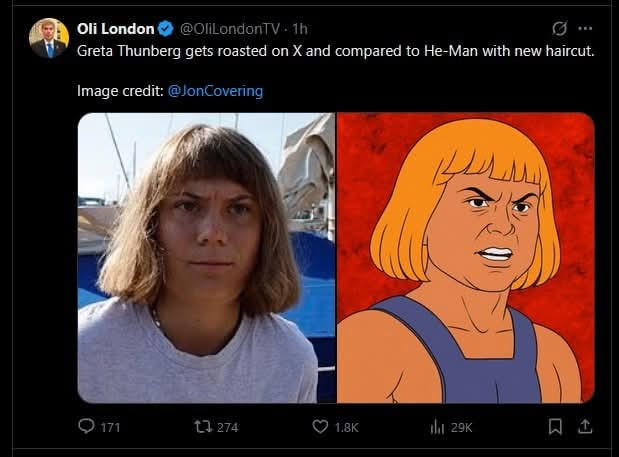Open the left photo in the tweet
619x457 pixels.
click(x=206, y=257)
